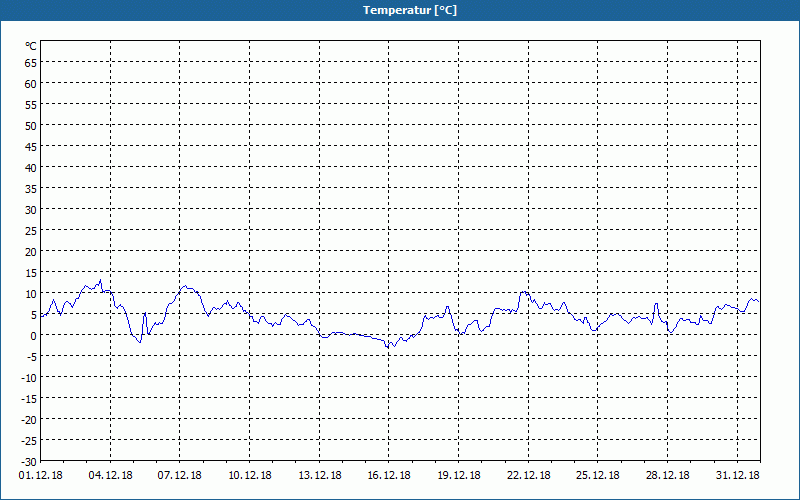
Task: Select the -25 value on the temperature axis
Action: pos(29,440)
